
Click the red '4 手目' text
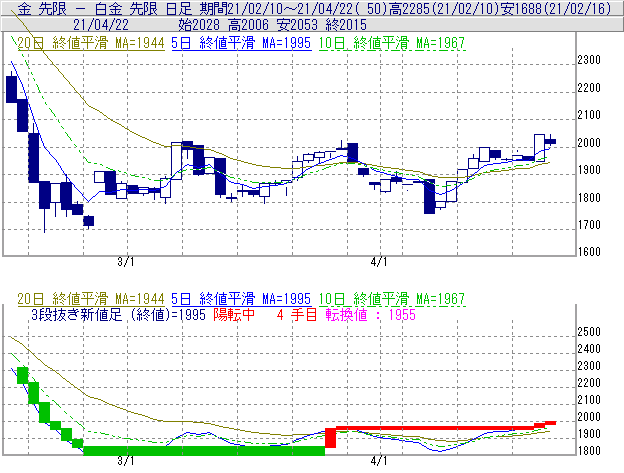click(297, 315)
